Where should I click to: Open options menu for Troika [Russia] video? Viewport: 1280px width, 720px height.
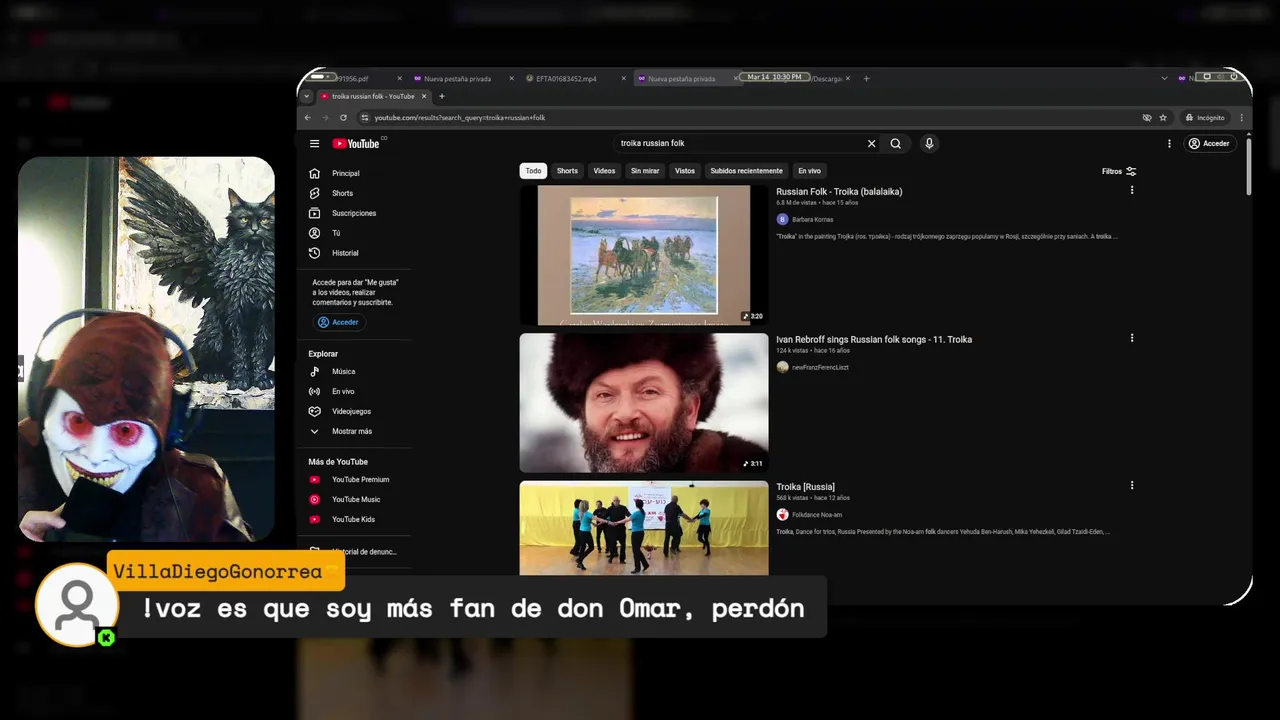pos(1132,485)
